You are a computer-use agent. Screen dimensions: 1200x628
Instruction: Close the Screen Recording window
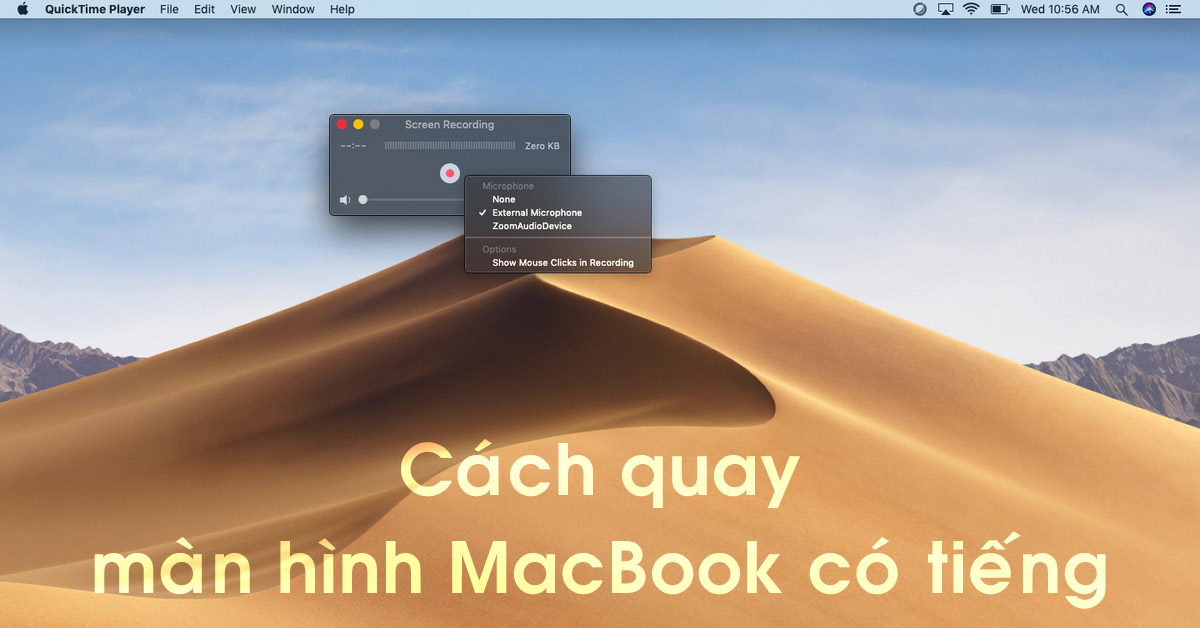(341, 124)
